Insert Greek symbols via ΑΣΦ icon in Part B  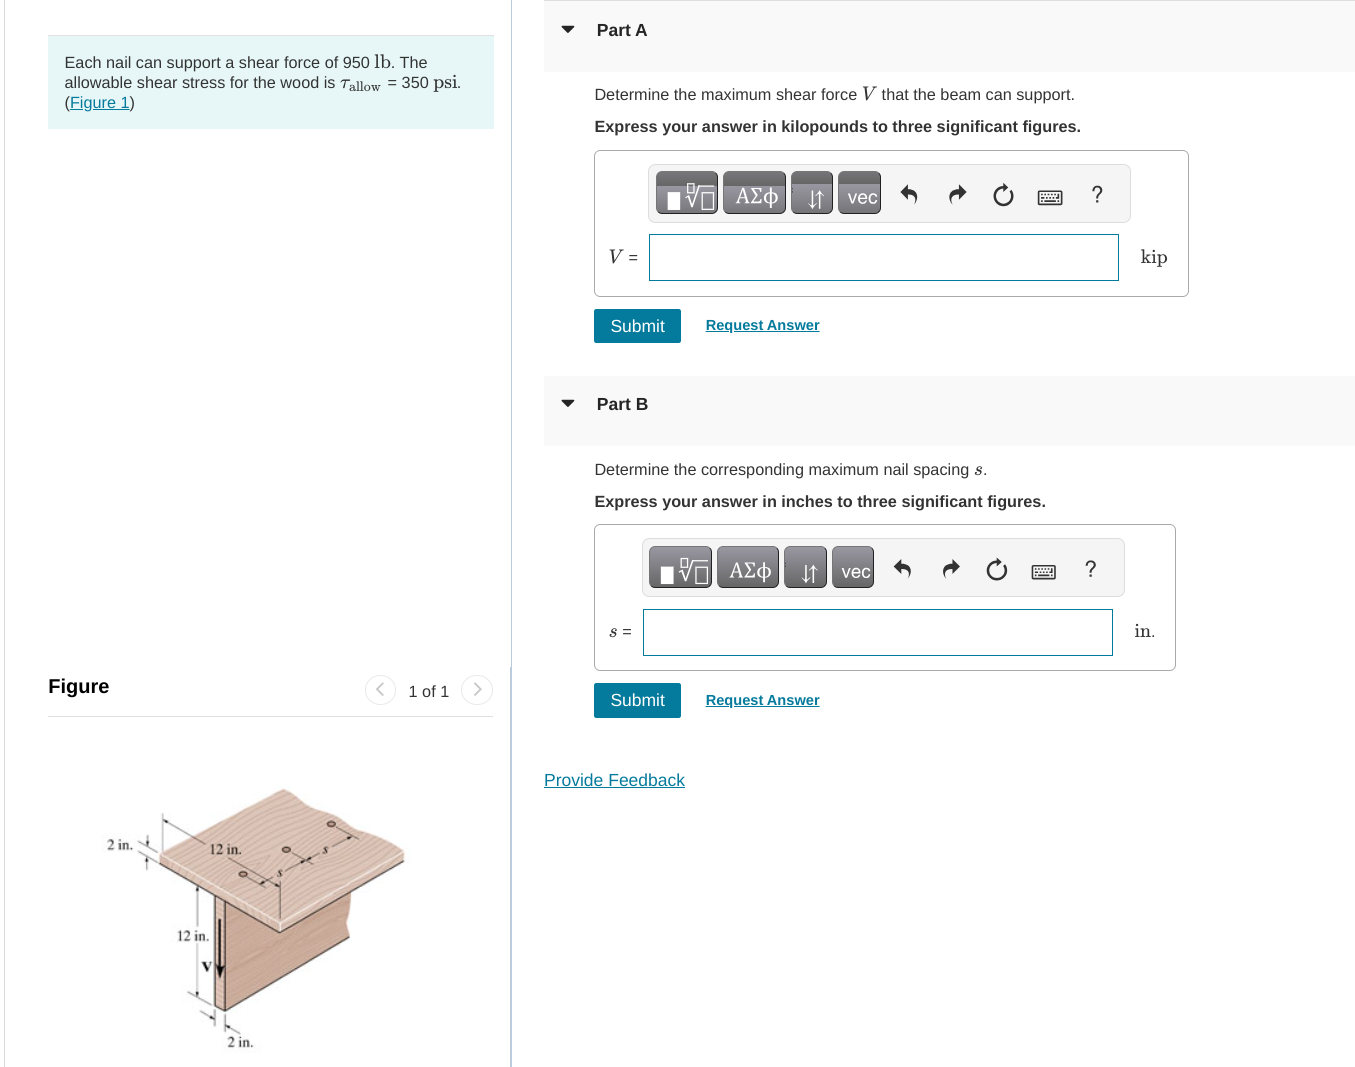747,568
